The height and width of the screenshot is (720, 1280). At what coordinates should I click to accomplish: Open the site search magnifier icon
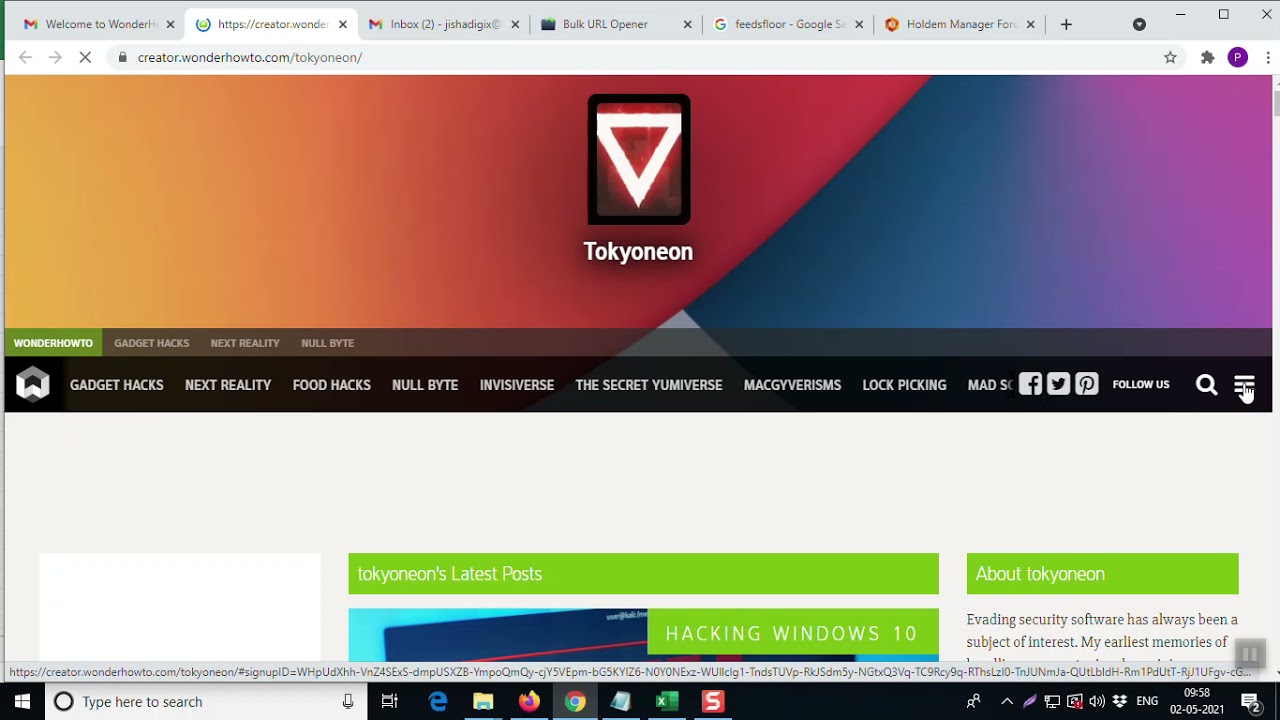point(1207,385)
